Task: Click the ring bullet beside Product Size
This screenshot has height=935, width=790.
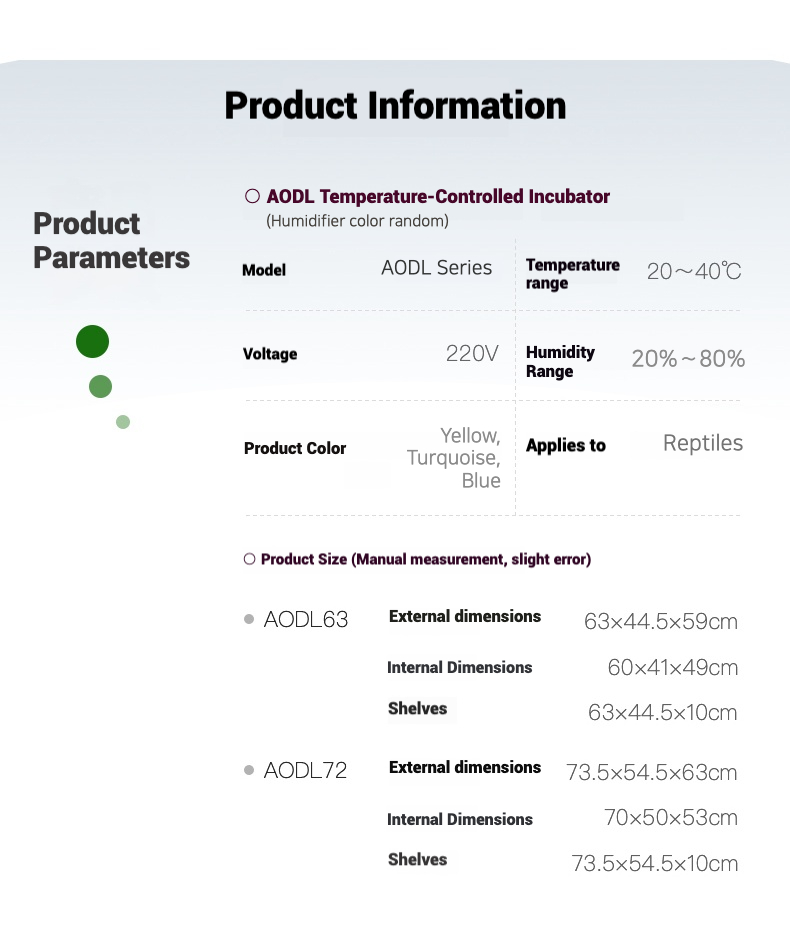Action: 249,559
